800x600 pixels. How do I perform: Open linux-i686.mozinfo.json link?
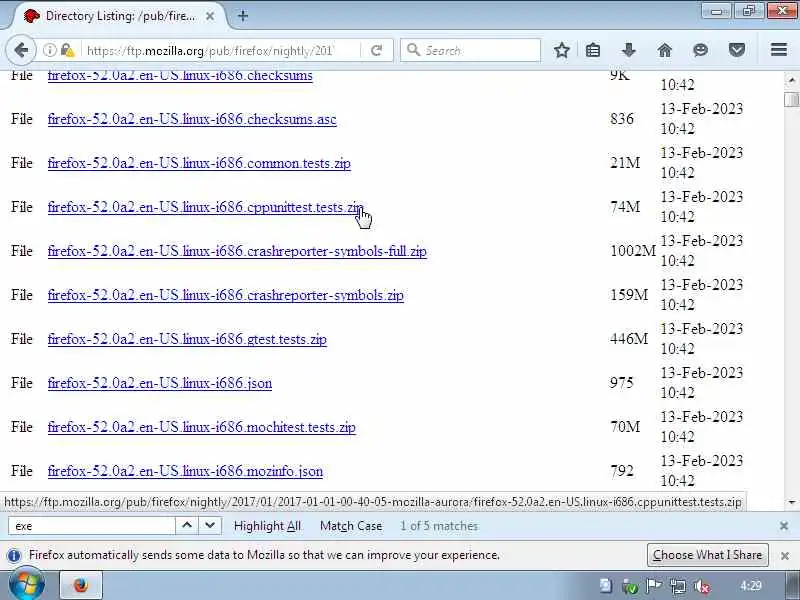click(x=185, y=471)
